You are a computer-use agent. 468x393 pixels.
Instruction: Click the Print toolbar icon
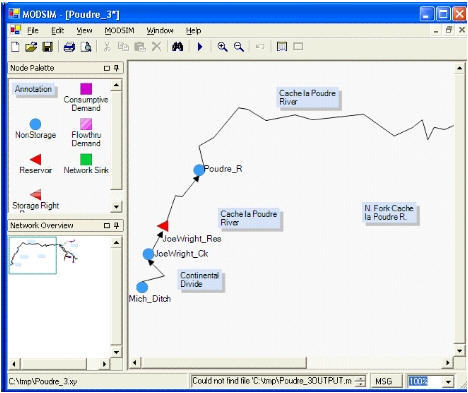click(69, 47)
